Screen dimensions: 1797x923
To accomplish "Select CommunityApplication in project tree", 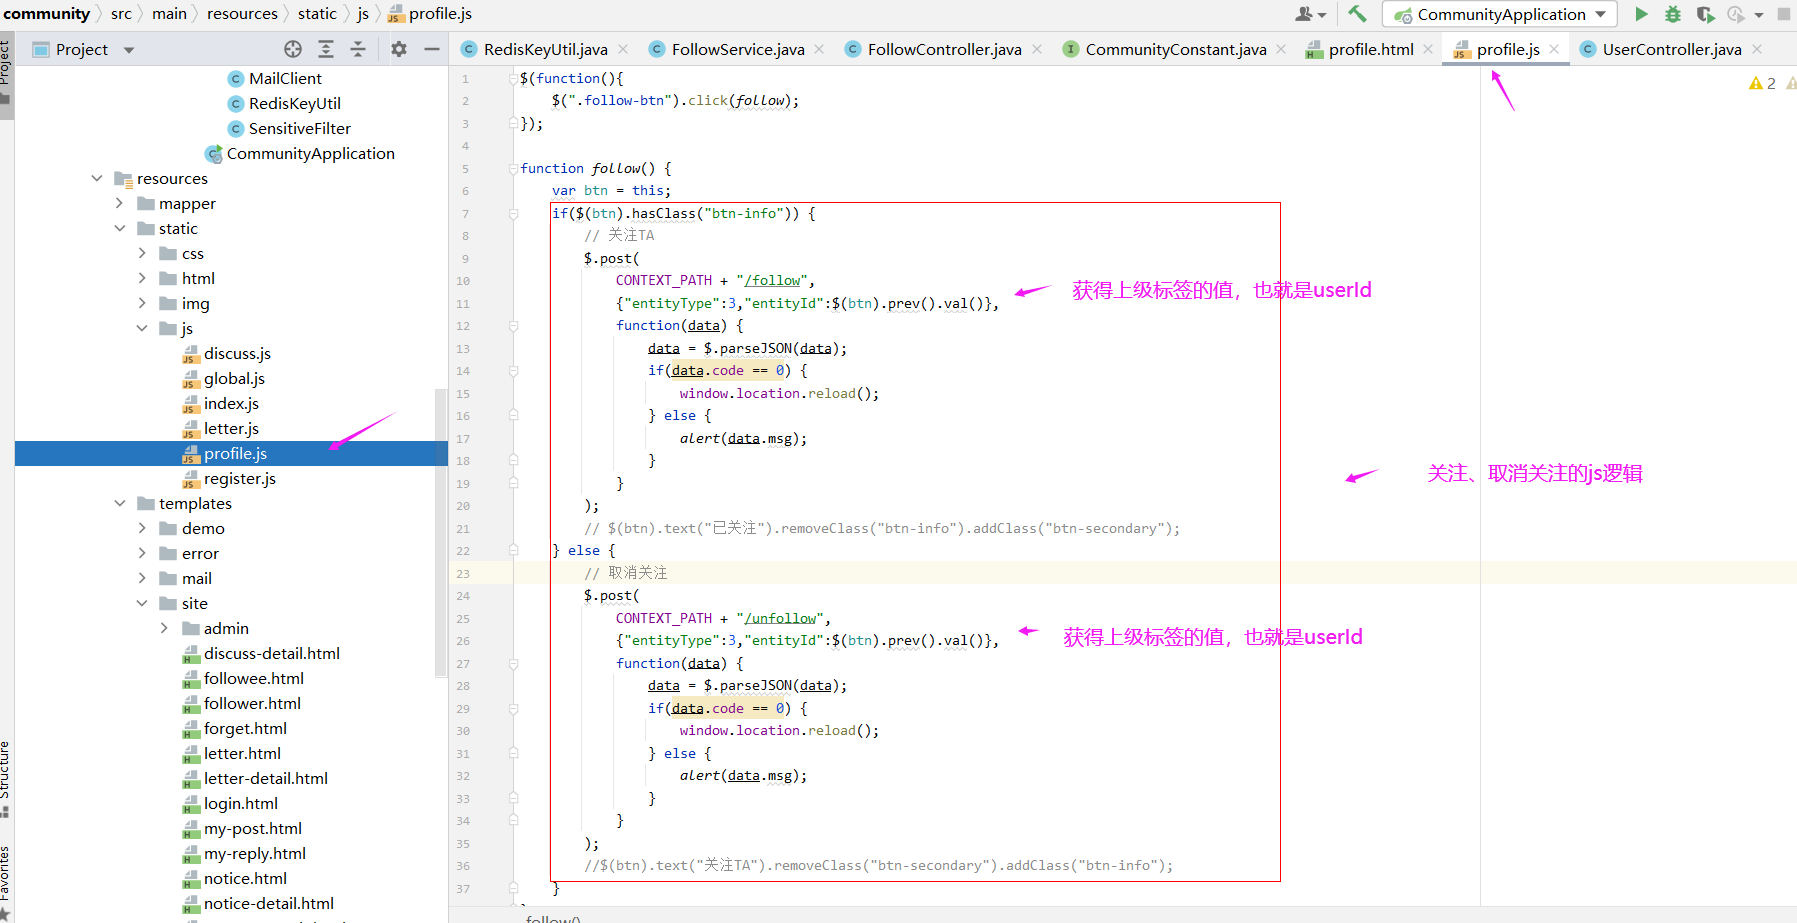I will click(x=310, y=153).
